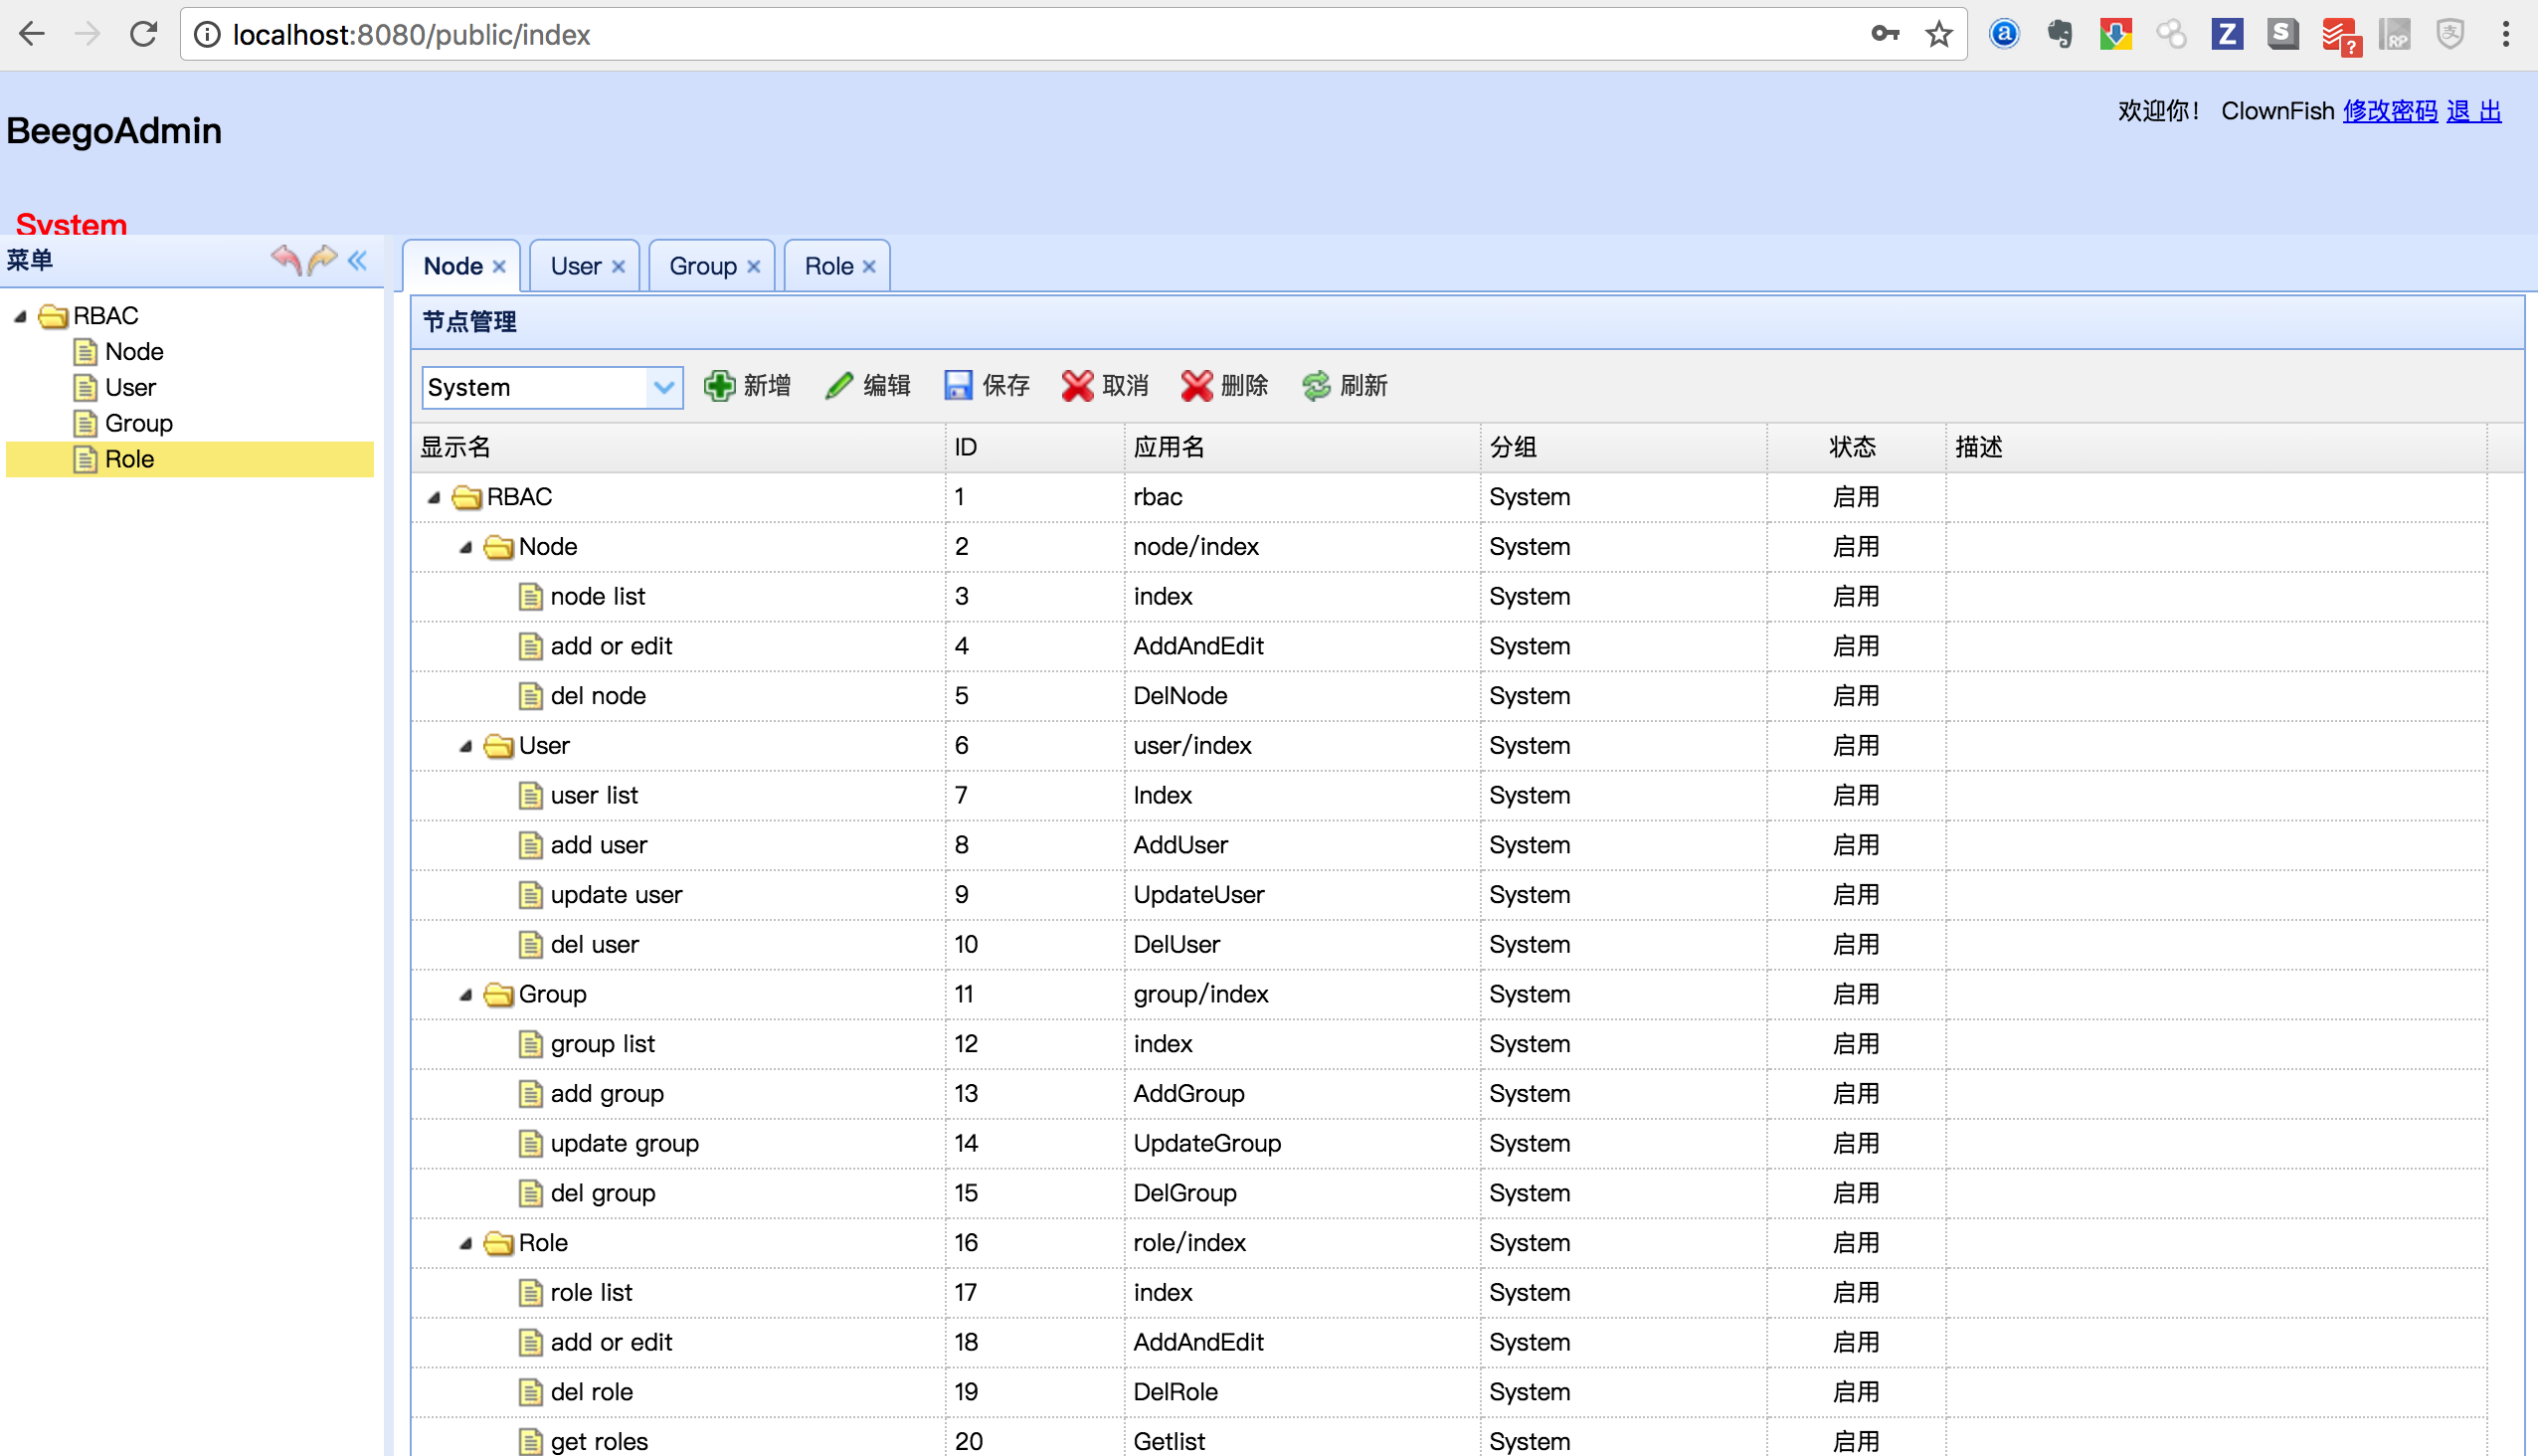2538x1456 pixels.
Task: Open the System group dropdown
Action: (663, 387)
